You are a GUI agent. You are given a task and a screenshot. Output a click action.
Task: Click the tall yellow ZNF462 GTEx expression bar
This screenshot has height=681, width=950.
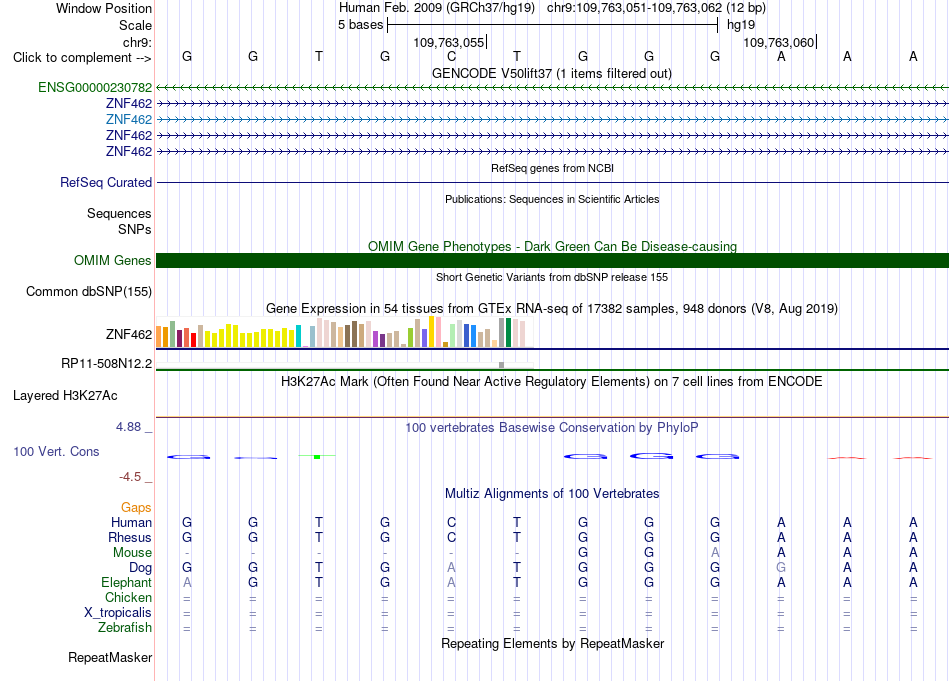[x=431, y=331]
